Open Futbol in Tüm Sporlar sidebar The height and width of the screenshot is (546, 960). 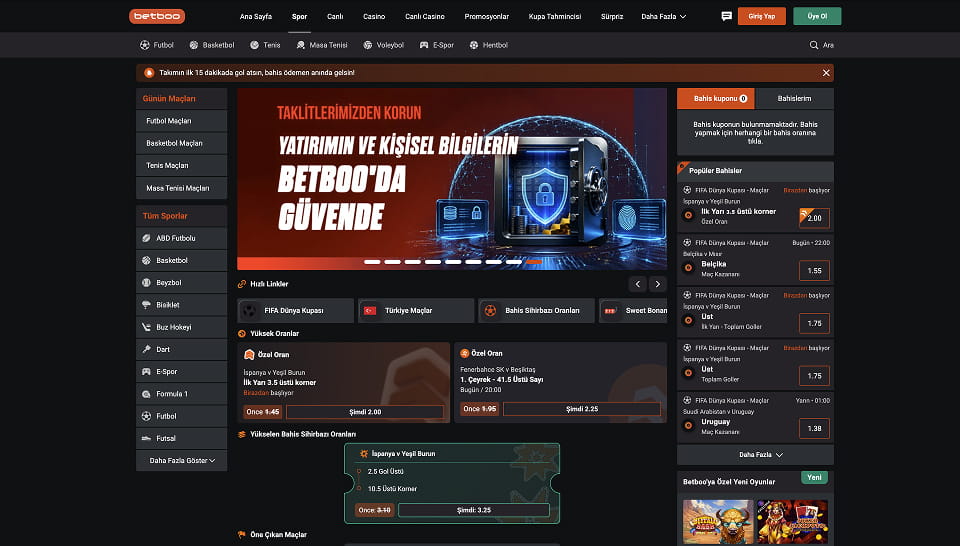(181, 416)
